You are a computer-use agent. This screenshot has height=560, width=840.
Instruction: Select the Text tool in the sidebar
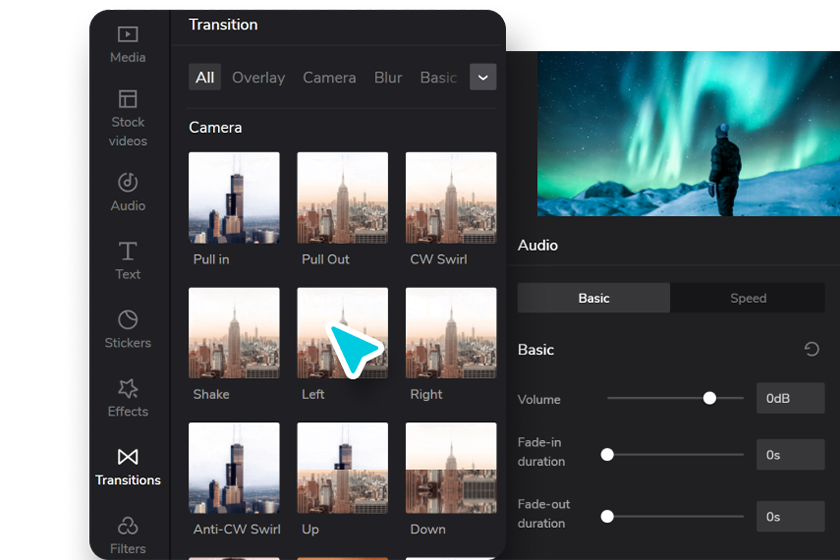[128, 261]
